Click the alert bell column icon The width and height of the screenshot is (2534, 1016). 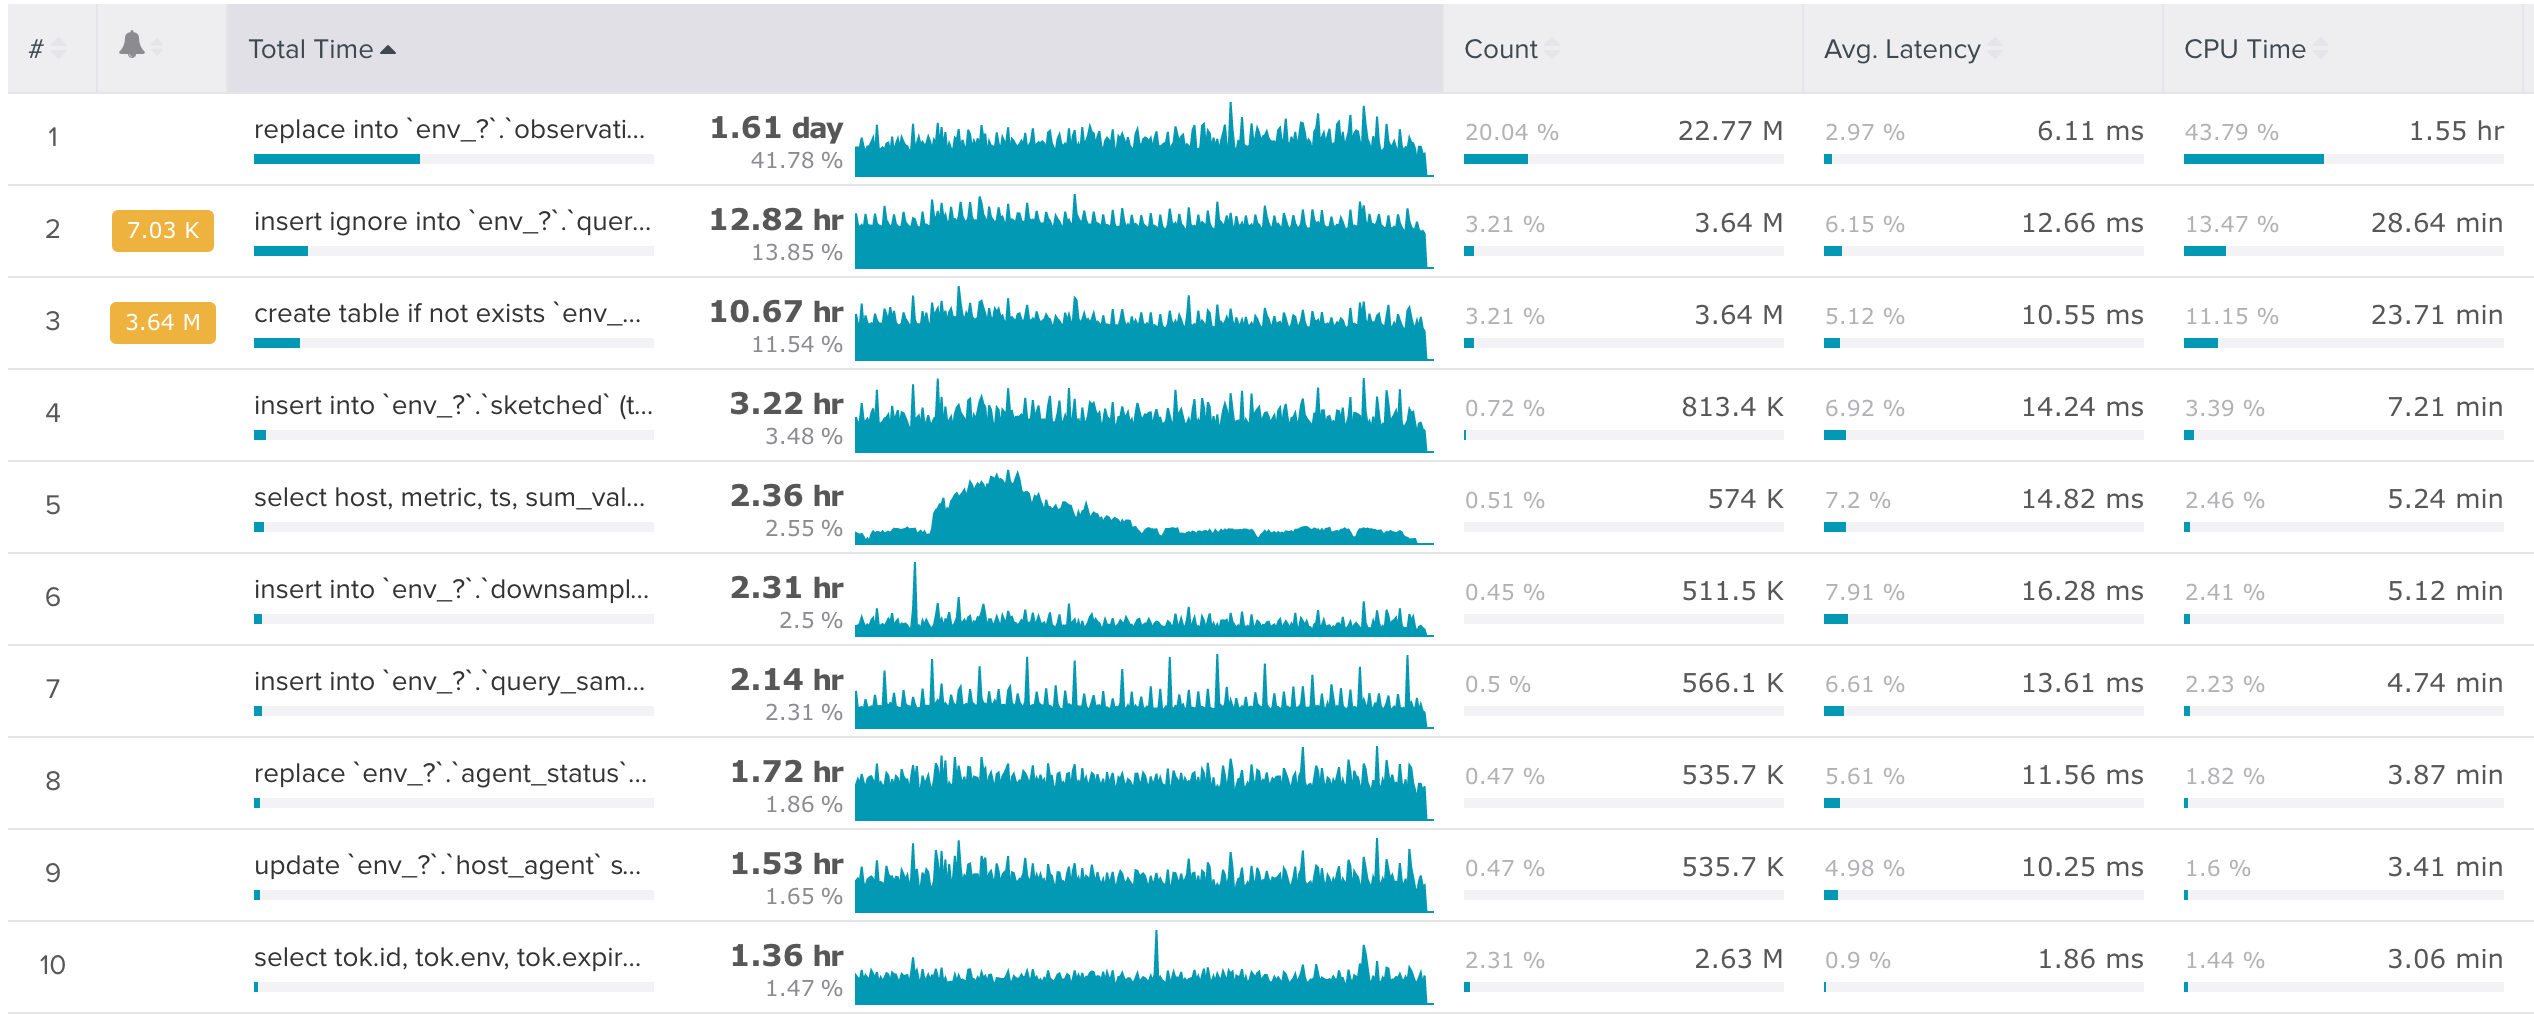(132, 45)
